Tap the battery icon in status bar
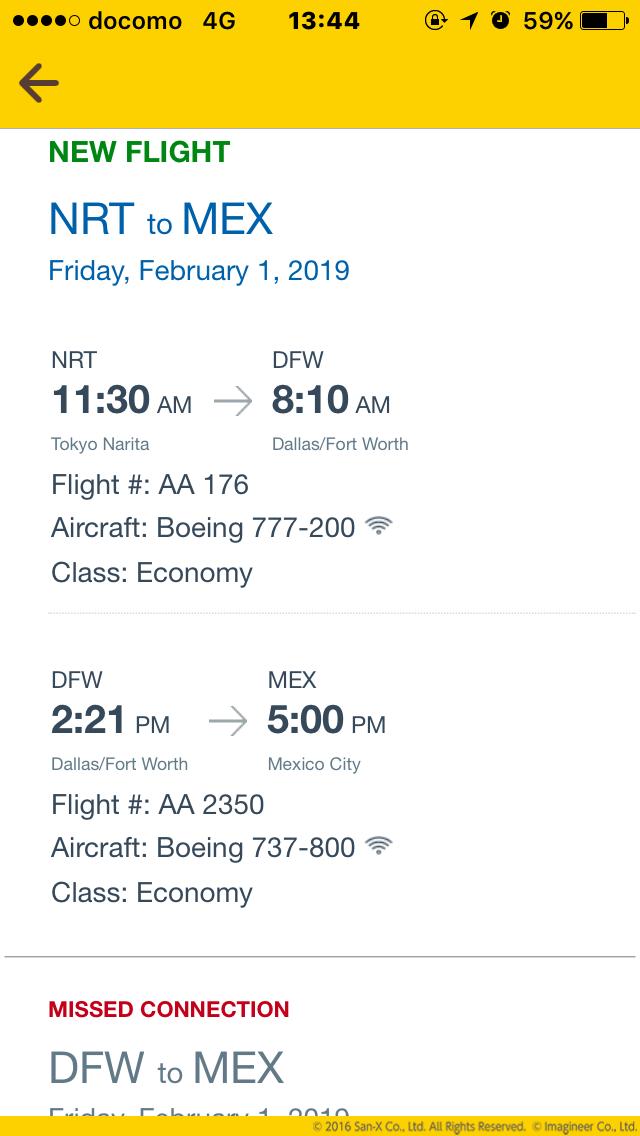This screenshot has width=640, height=1136. tap(606, 20)
